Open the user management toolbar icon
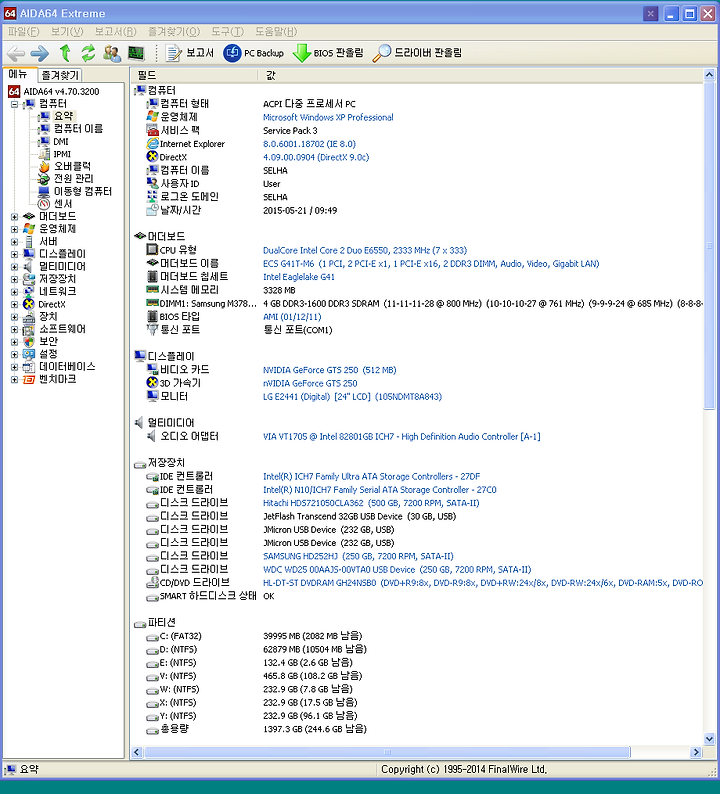Viewport: 720px width, 794px height. point(112,53)
